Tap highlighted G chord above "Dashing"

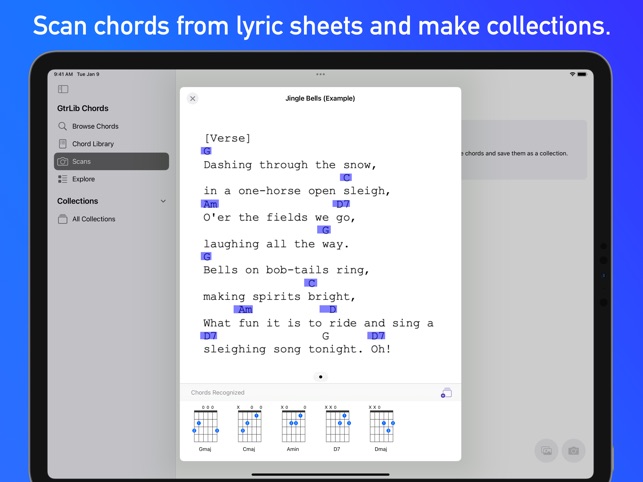tap(207, 151)
